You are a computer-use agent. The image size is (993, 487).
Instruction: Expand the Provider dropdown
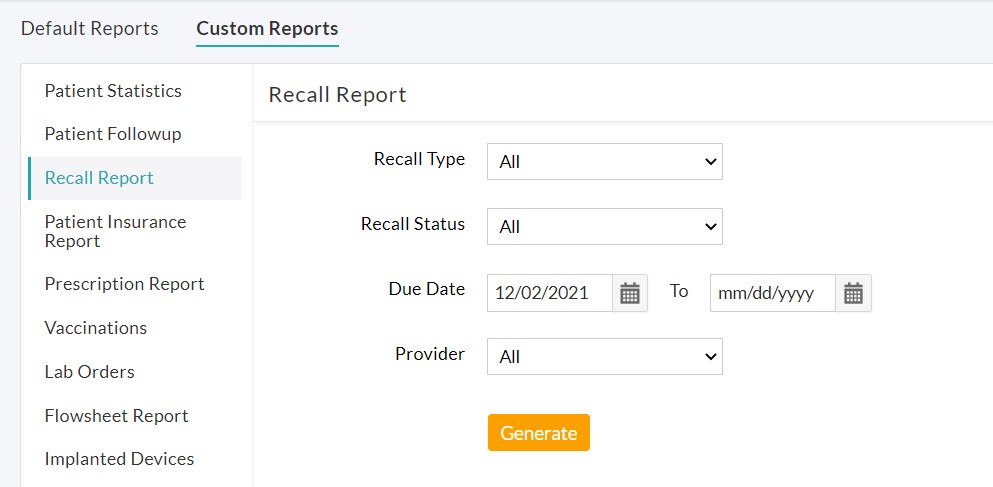[x=605, y=357]
